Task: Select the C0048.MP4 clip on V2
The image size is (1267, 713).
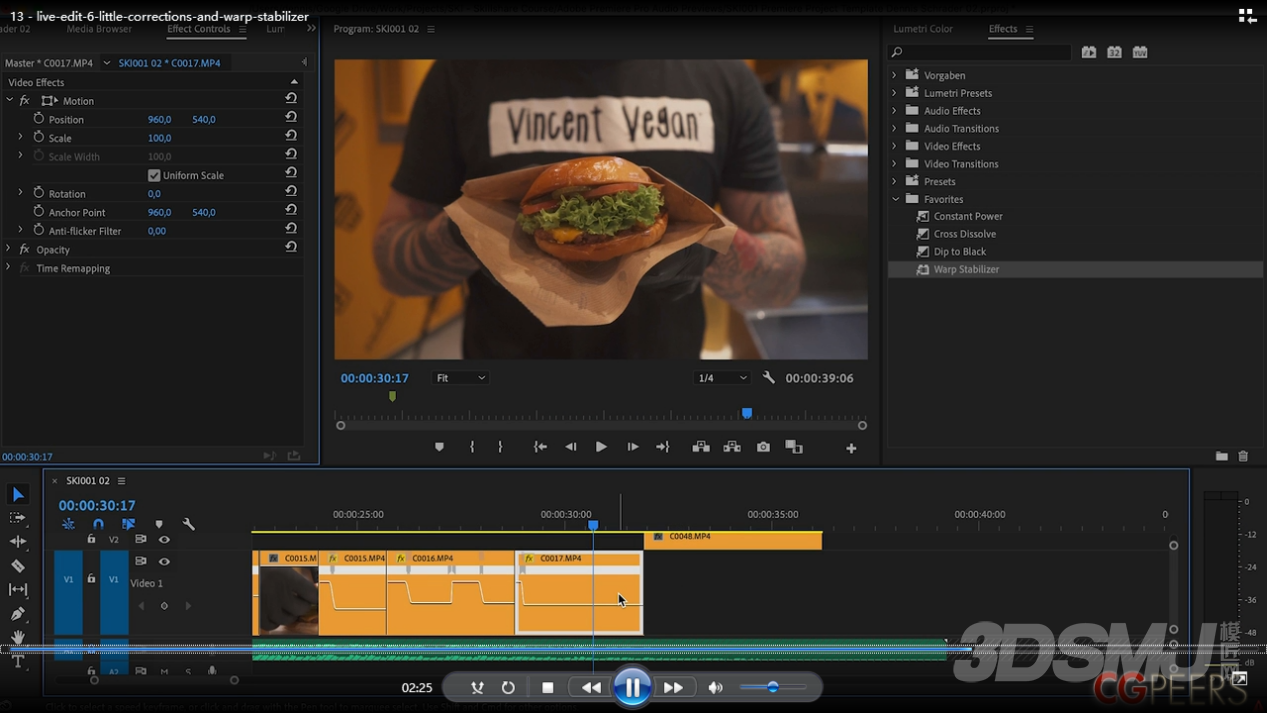Action: (x=735, y=540)
